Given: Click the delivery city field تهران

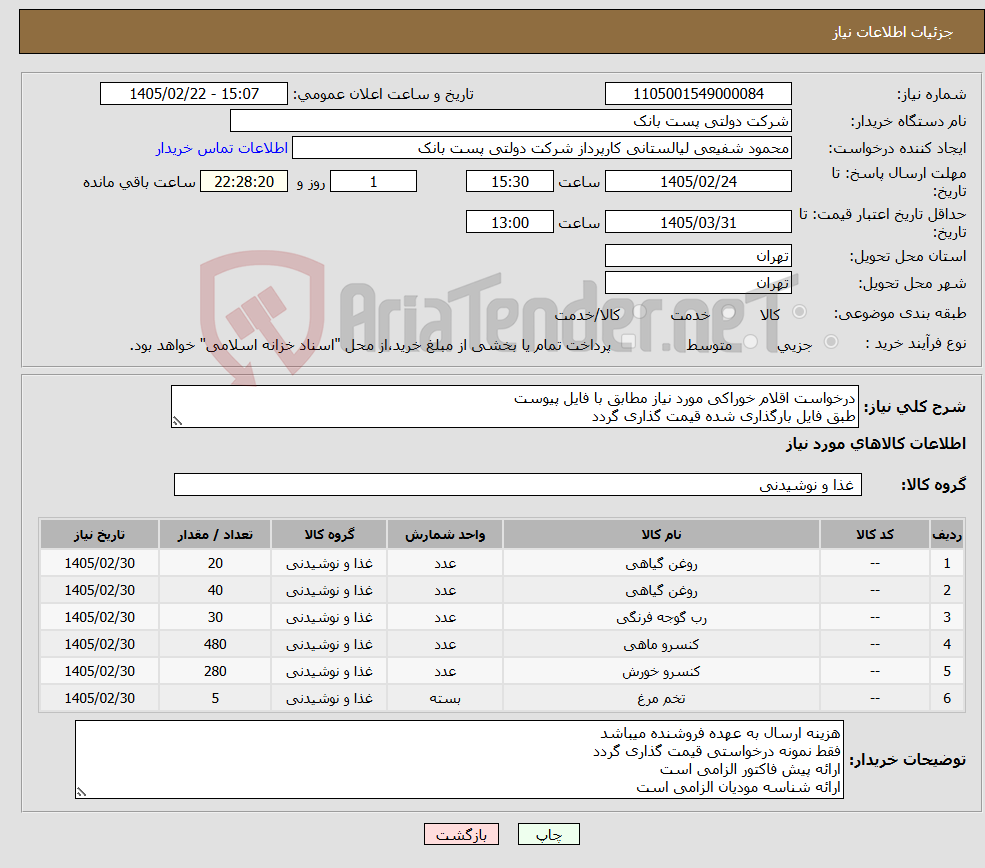Looking at the screenshot, I should (x=698, y=283).
